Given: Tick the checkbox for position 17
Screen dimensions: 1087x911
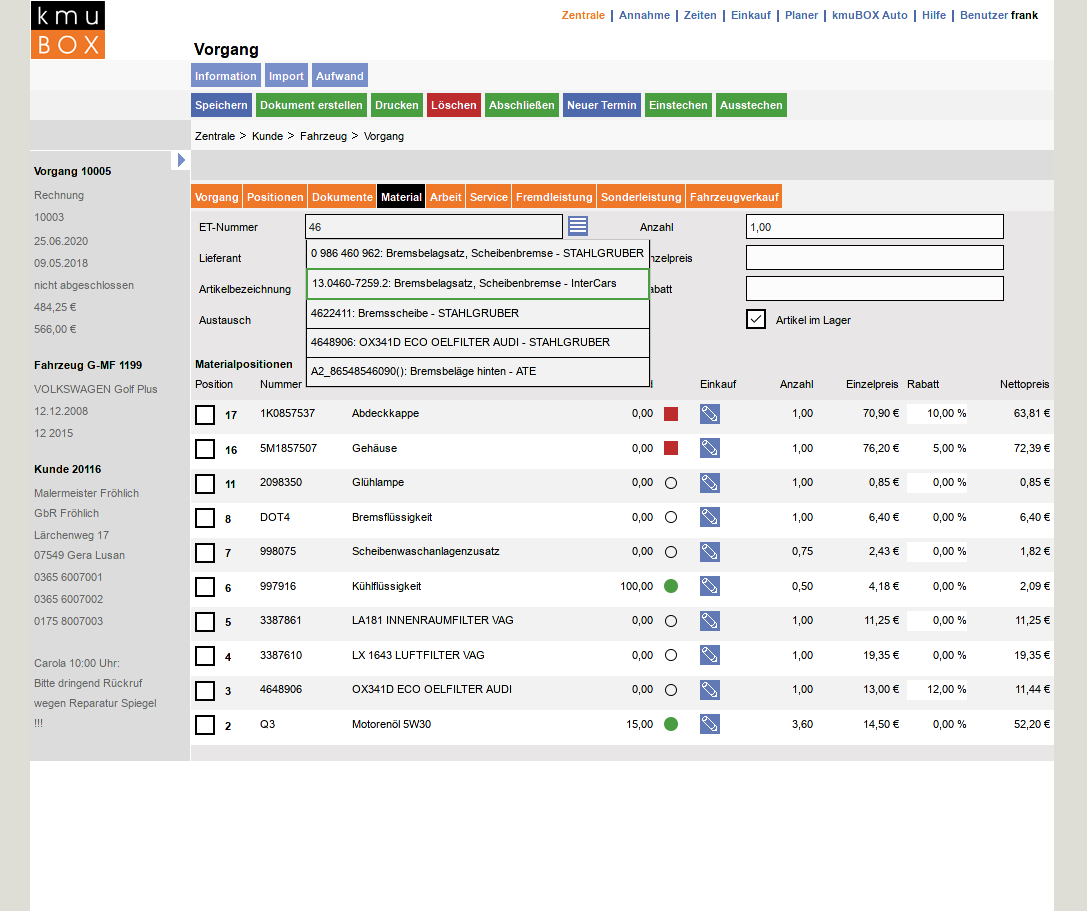Looking at the screenshot, I should (205, 415).
